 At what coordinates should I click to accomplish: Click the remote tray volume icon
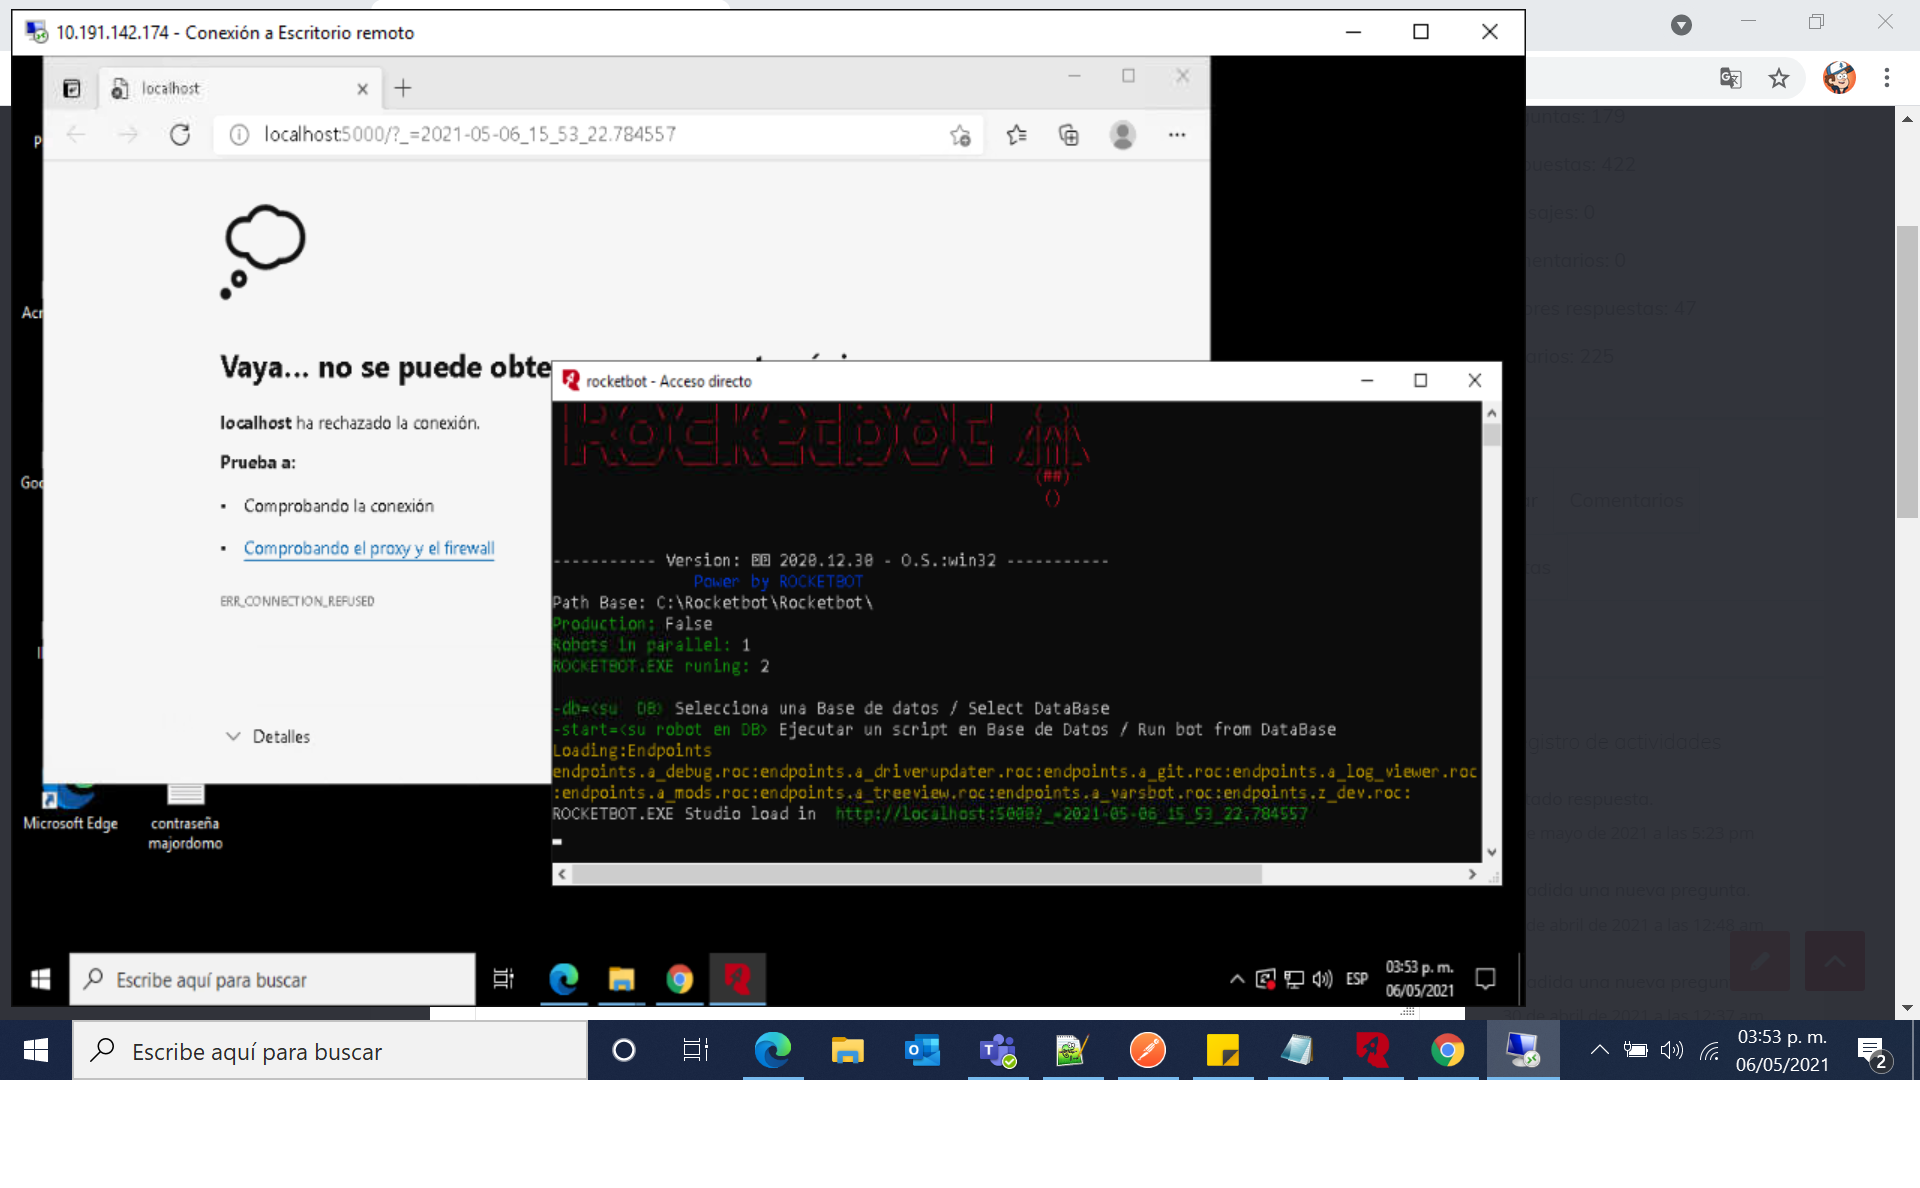click(x=1322, y=979)
